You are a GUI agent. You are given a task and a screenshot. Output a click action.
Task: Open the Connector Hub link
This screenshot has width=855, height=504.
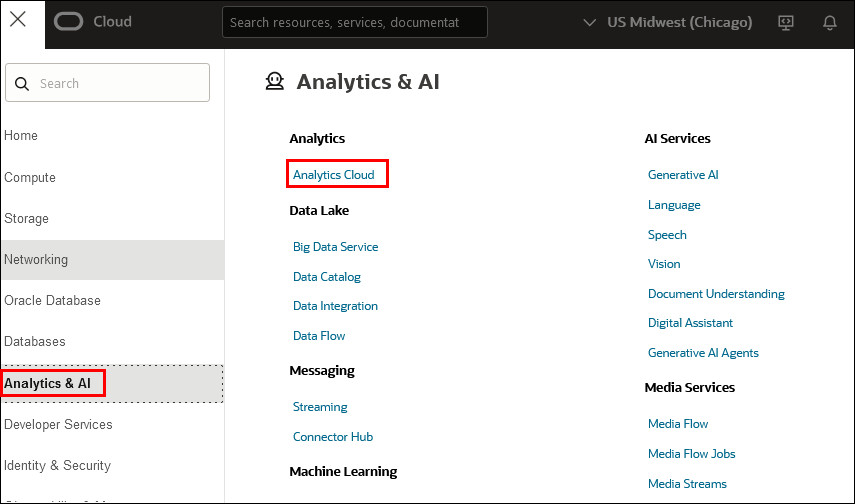tap(333, 437)
